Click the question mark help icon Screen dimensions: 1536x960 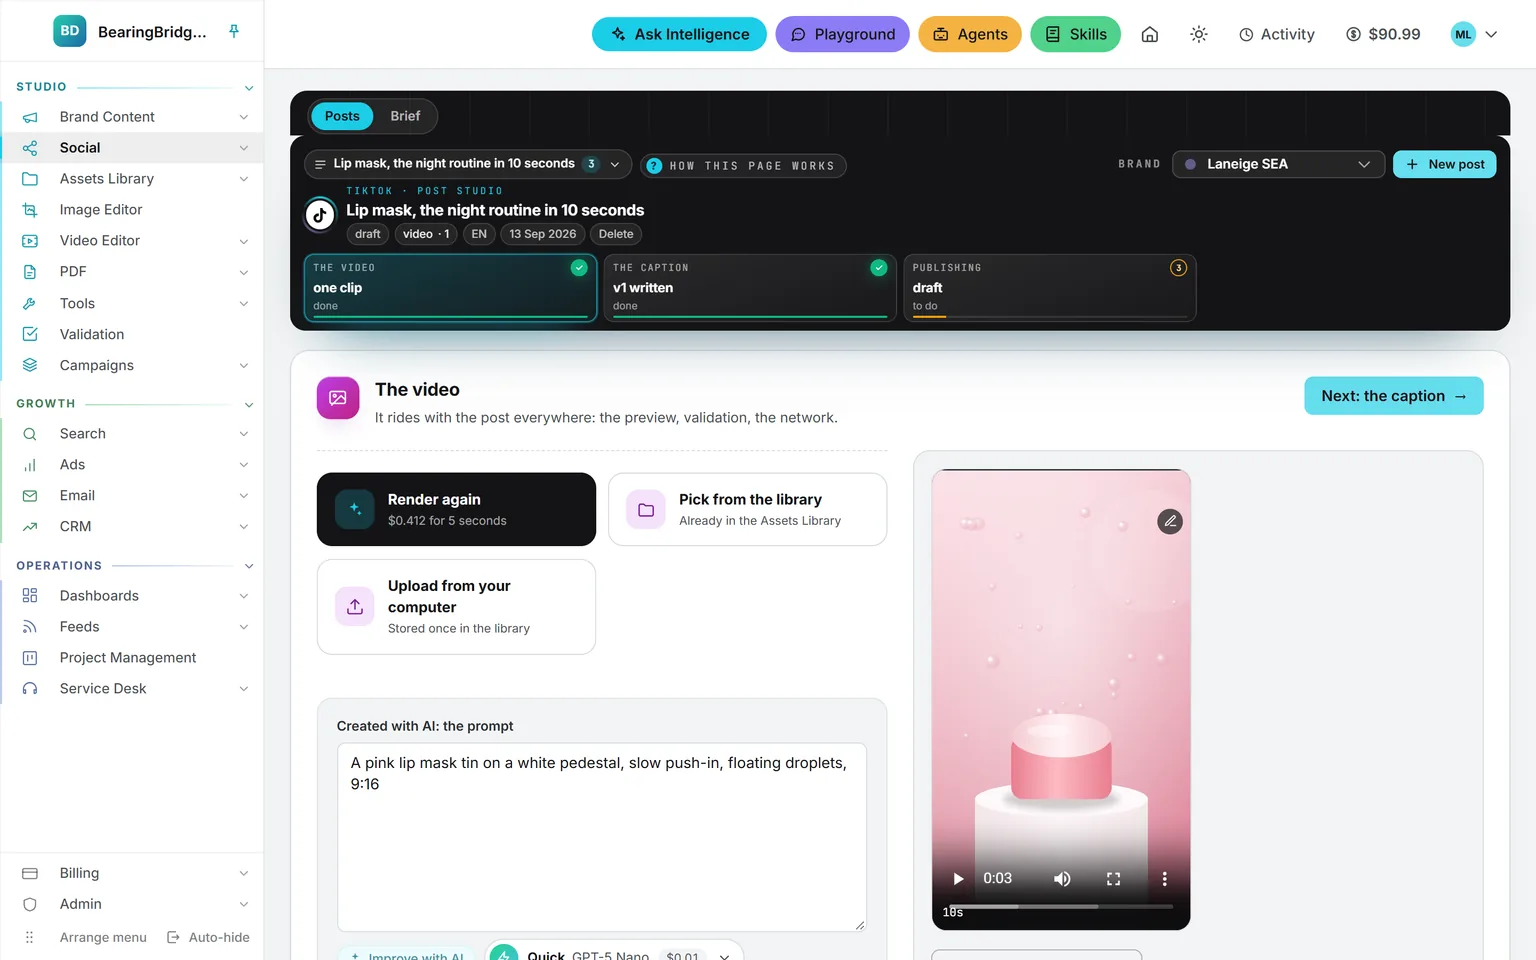[654, 166]
